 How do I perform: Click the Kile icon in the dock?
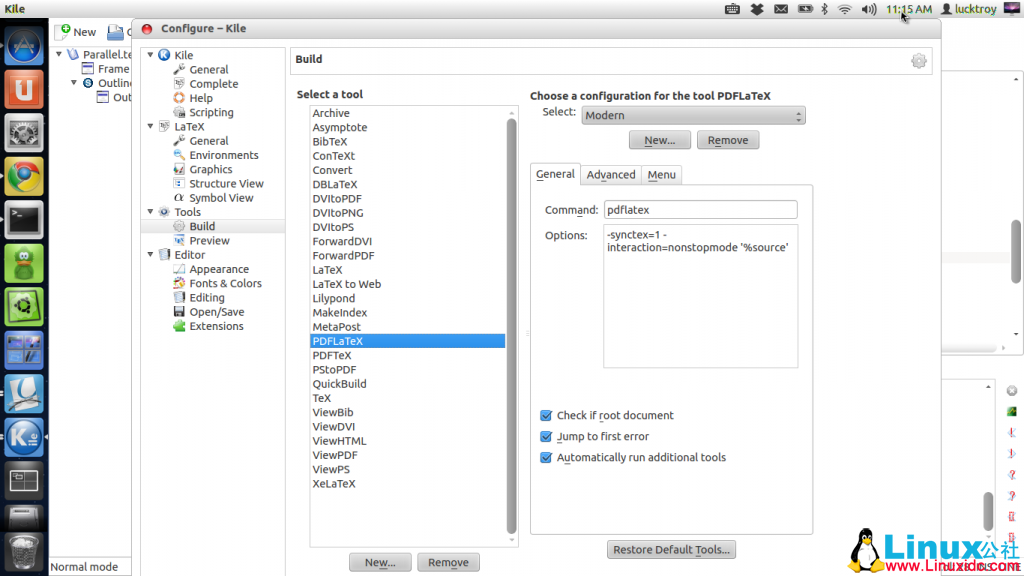22,437
